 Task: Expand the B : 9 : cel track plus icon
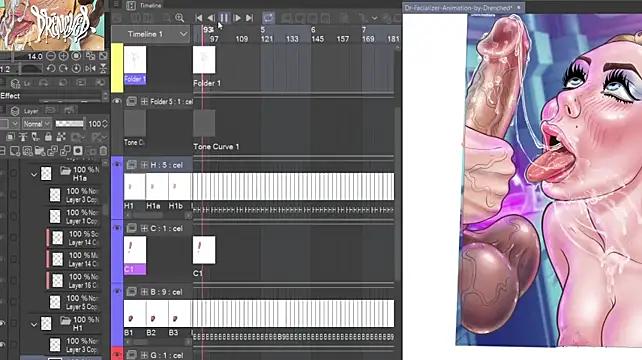[x=144, y=292]
